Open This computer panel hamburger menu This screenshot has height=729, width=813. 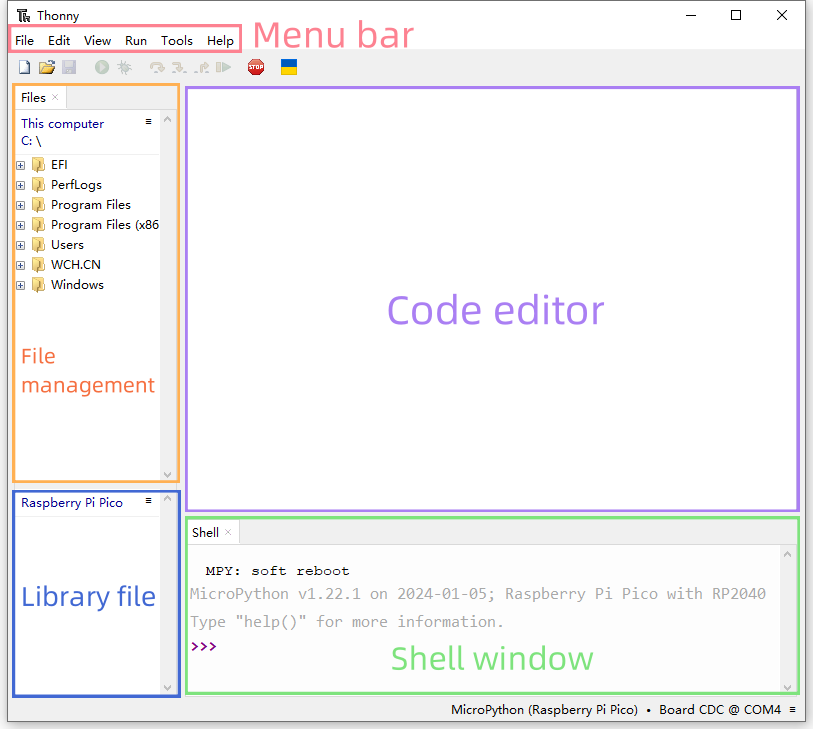148,121
